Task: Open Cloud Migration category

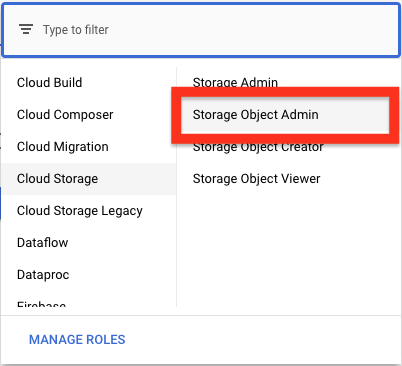Action: point(89,147)
